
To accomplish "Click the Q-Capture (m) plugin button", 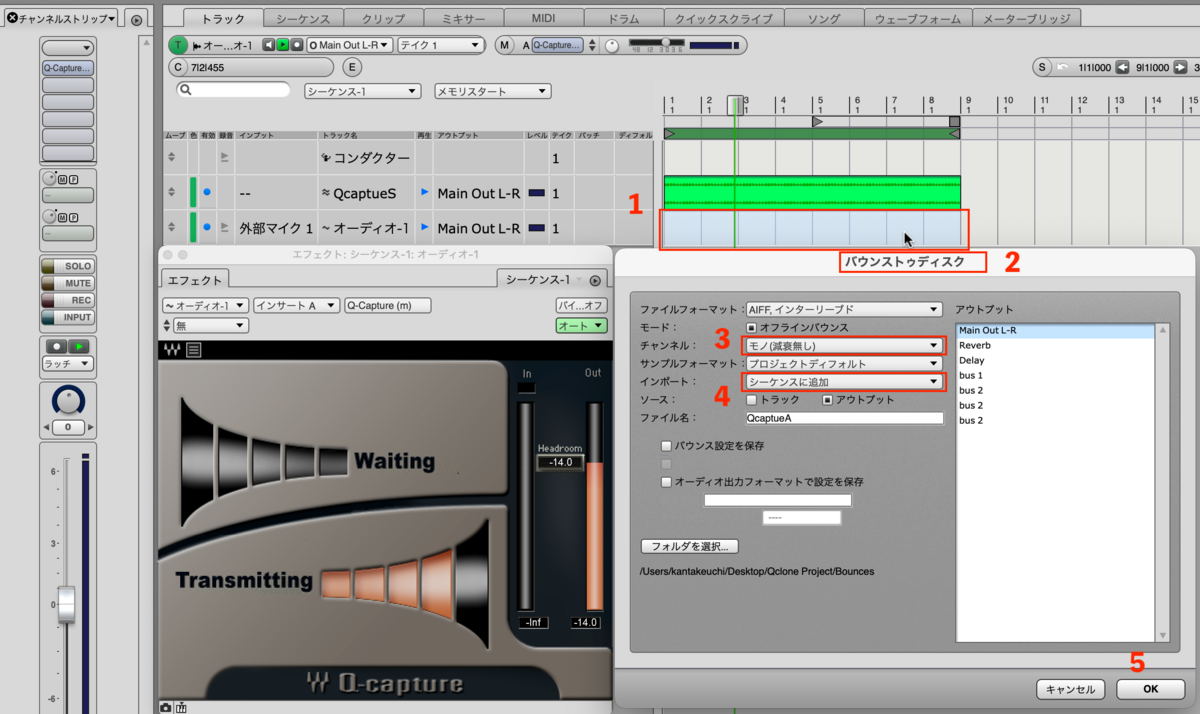I will tap(387, 306).
